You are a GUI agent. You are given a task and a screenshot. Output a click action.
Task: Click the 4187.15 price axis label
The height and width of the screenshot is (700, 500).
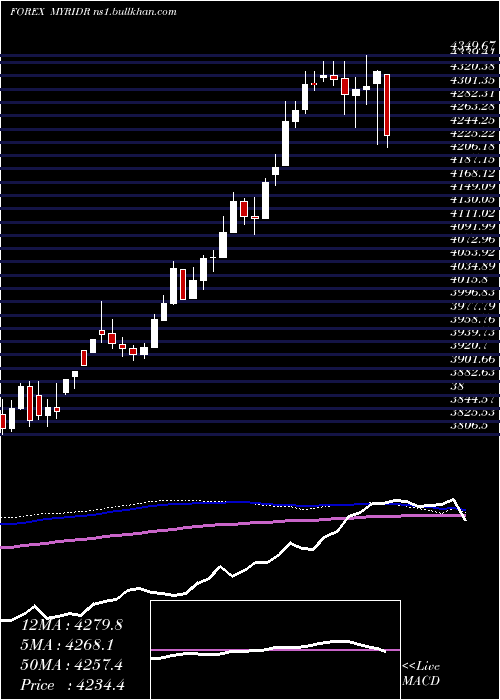tap(474, 159)
